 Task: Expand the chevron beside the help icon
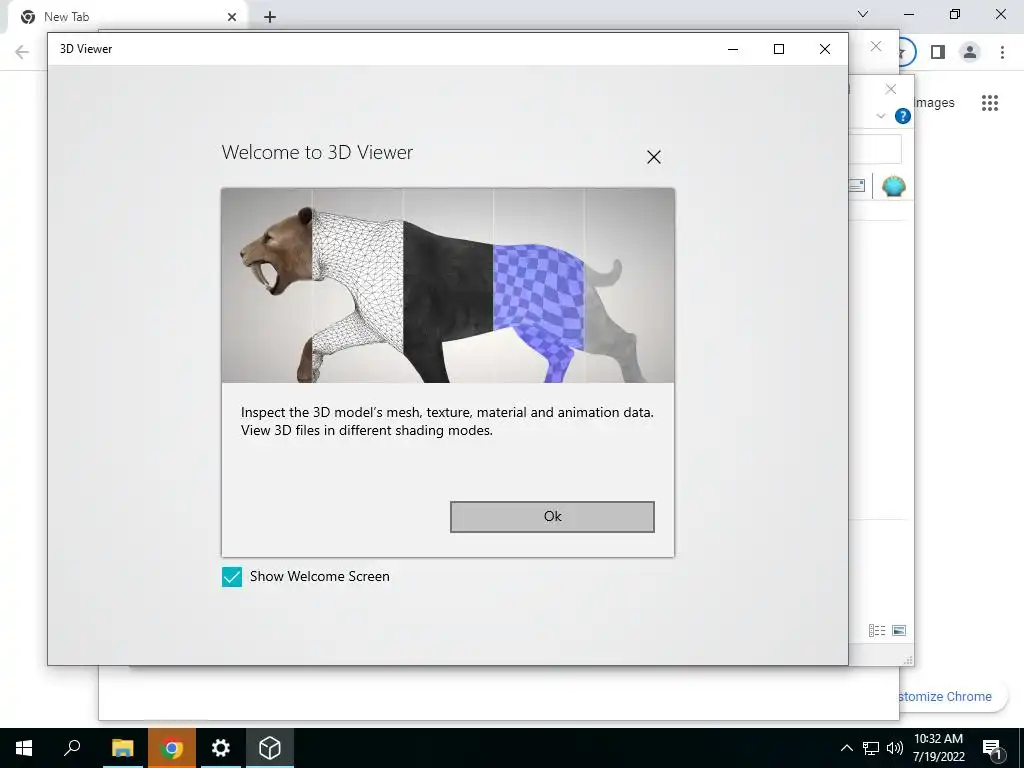880,116
